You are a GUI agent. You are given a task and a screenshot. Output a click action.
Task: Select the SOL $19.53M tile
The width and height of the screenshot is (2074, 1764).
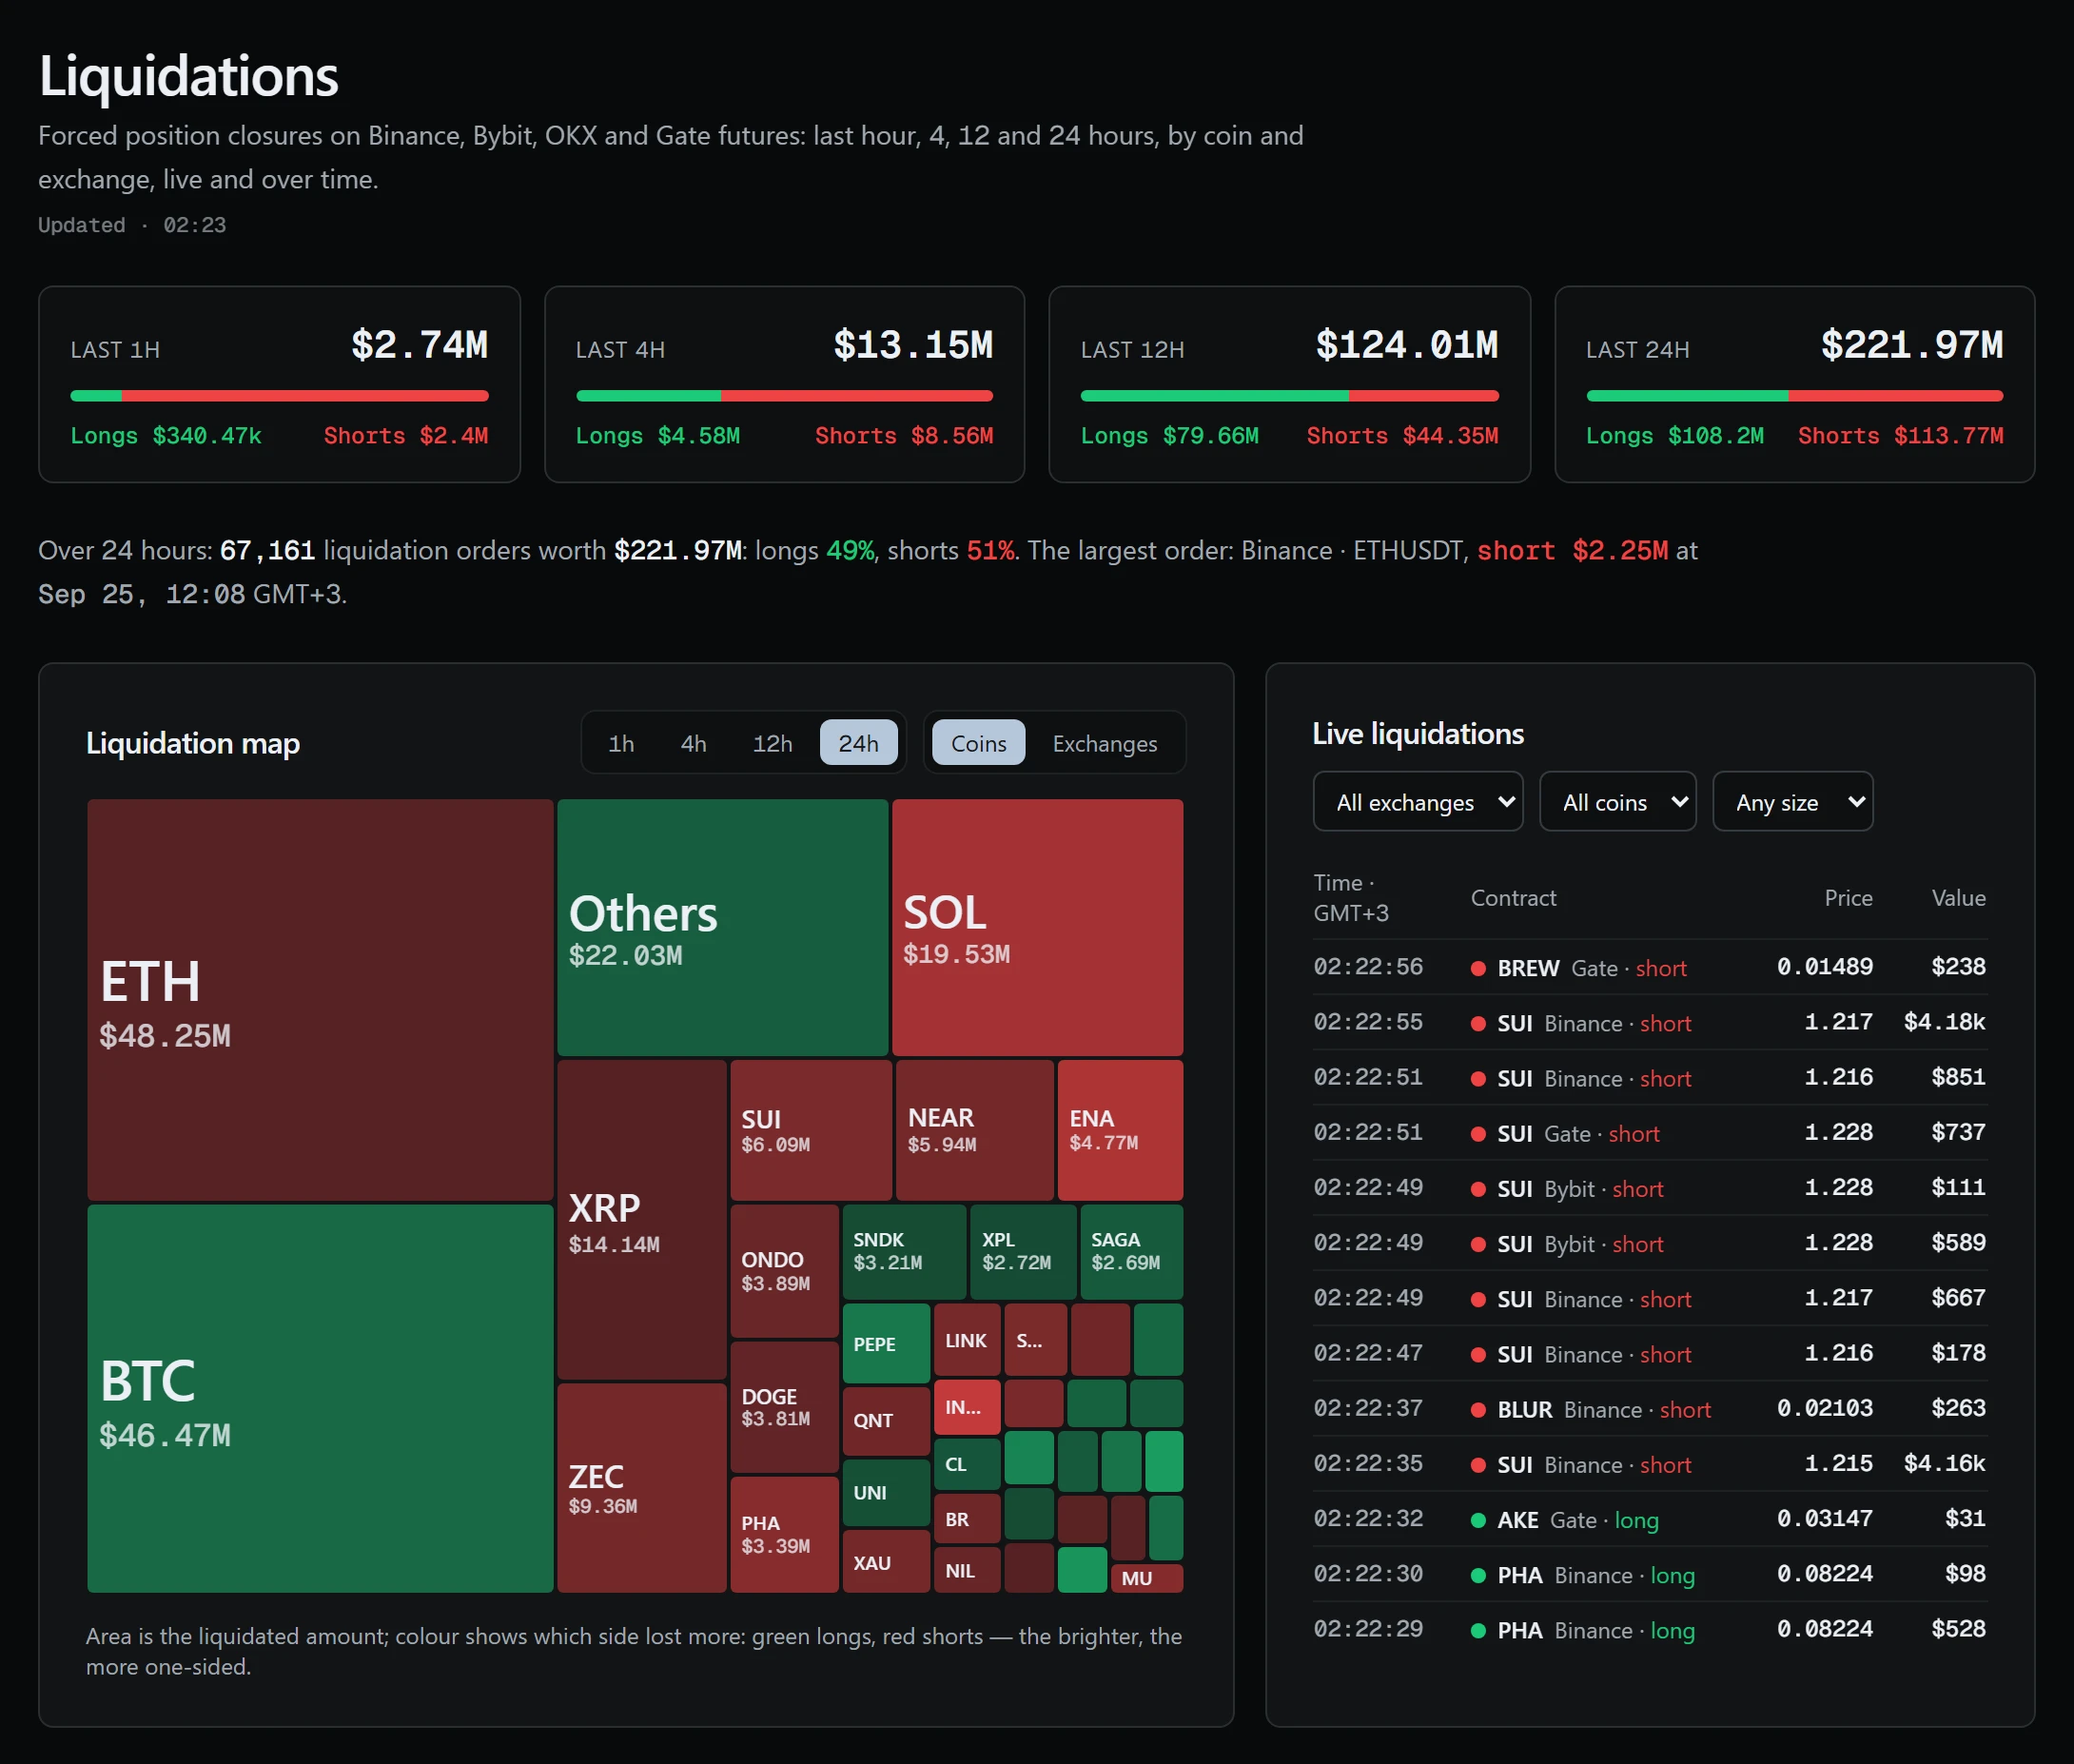click(1037, 927)
